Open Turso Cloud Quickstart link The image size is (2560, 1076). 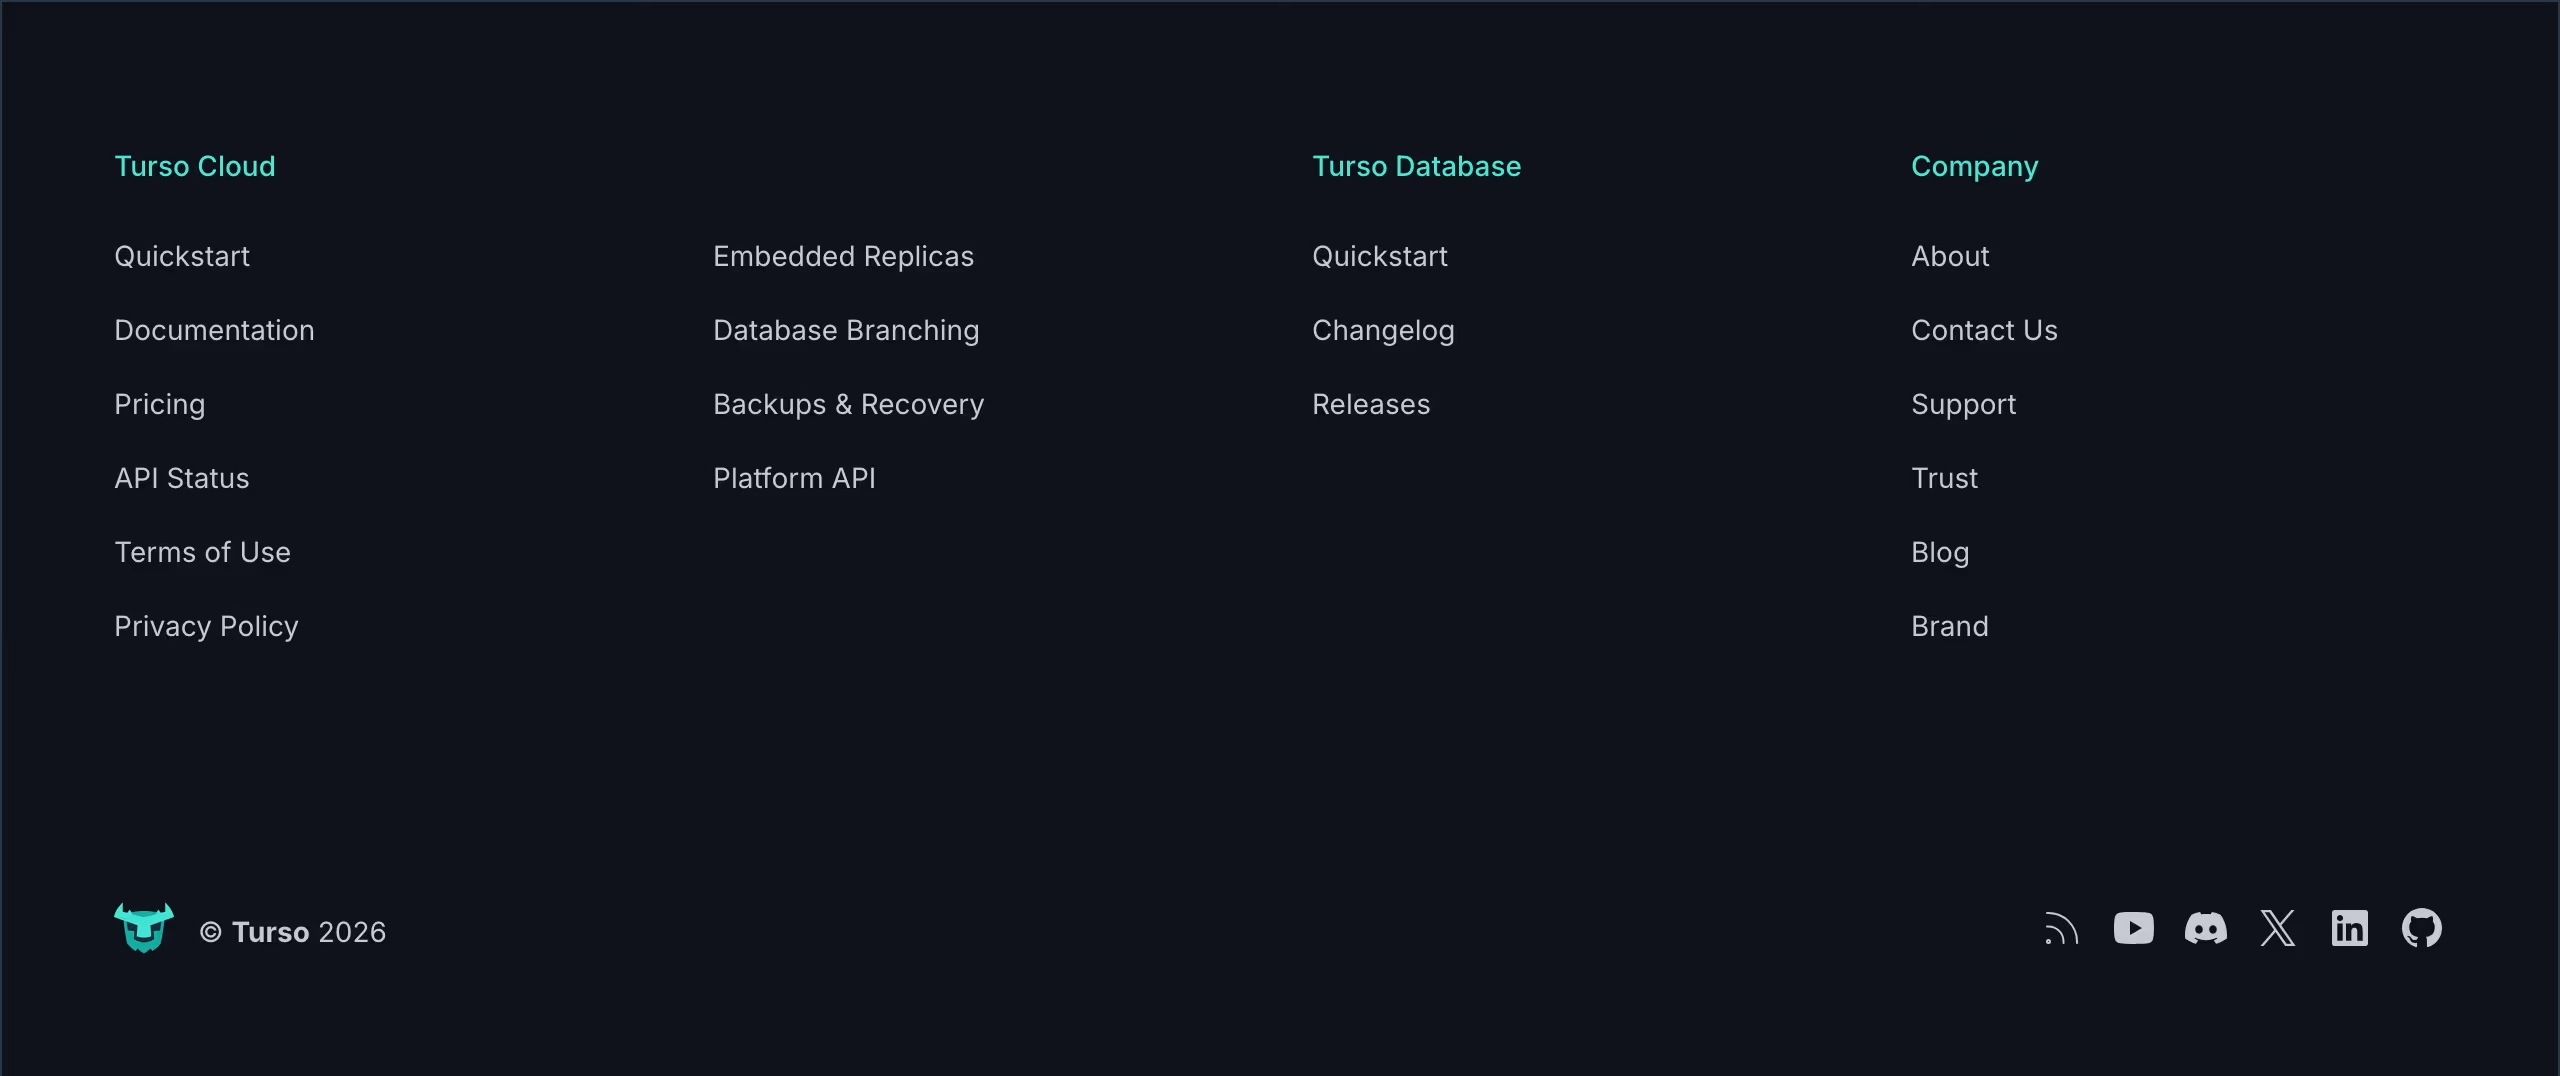182,257
